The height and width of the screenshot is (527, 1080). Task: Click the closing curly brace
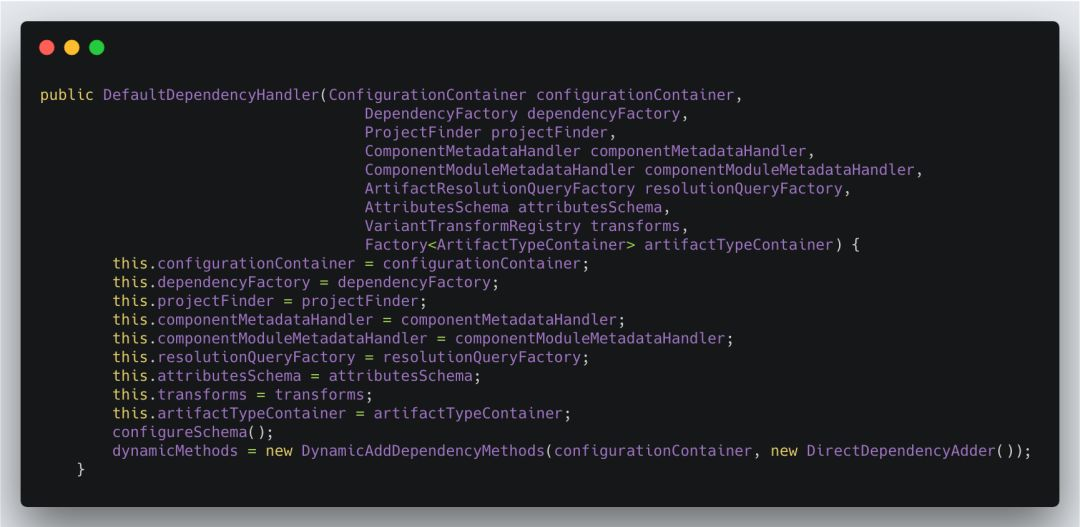coord(81,470)
